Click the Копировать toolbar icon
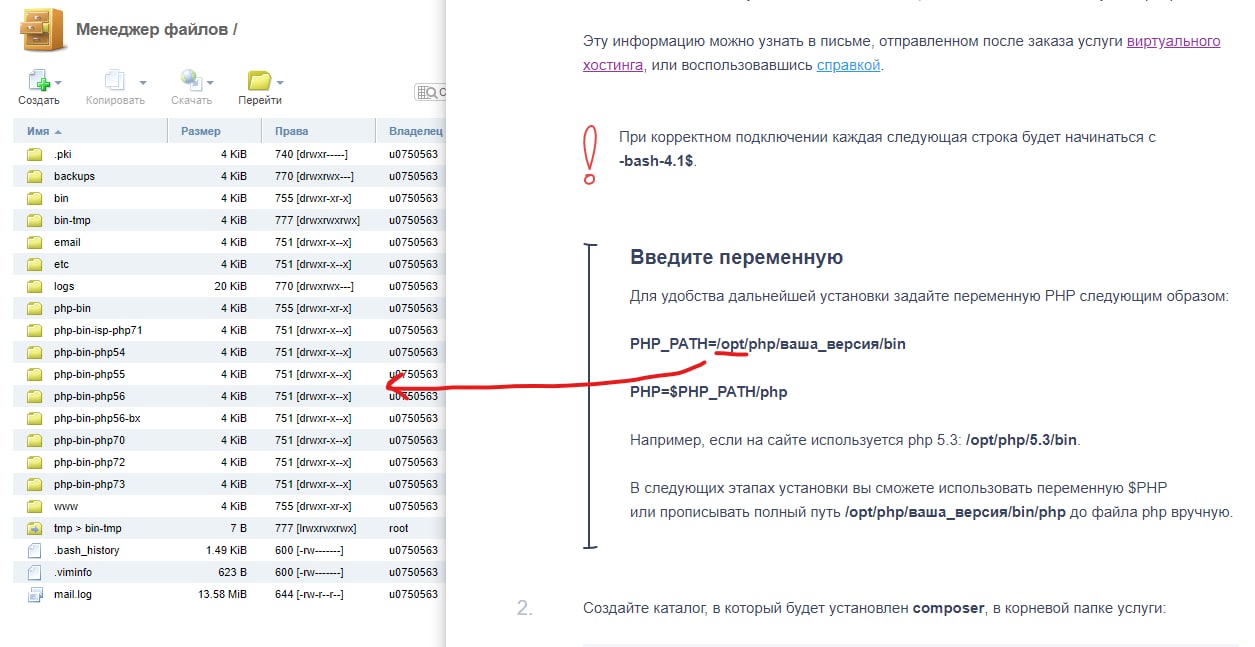 [113, 82]
